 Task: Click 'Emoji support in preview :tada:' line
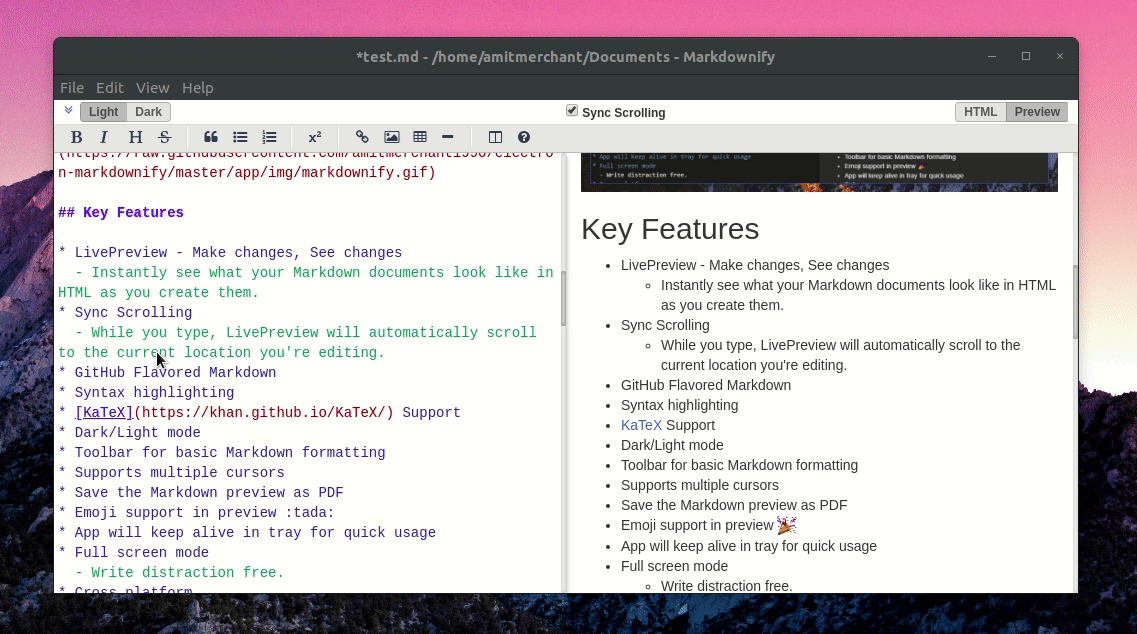pyautogui.click(x=197, y=512)
